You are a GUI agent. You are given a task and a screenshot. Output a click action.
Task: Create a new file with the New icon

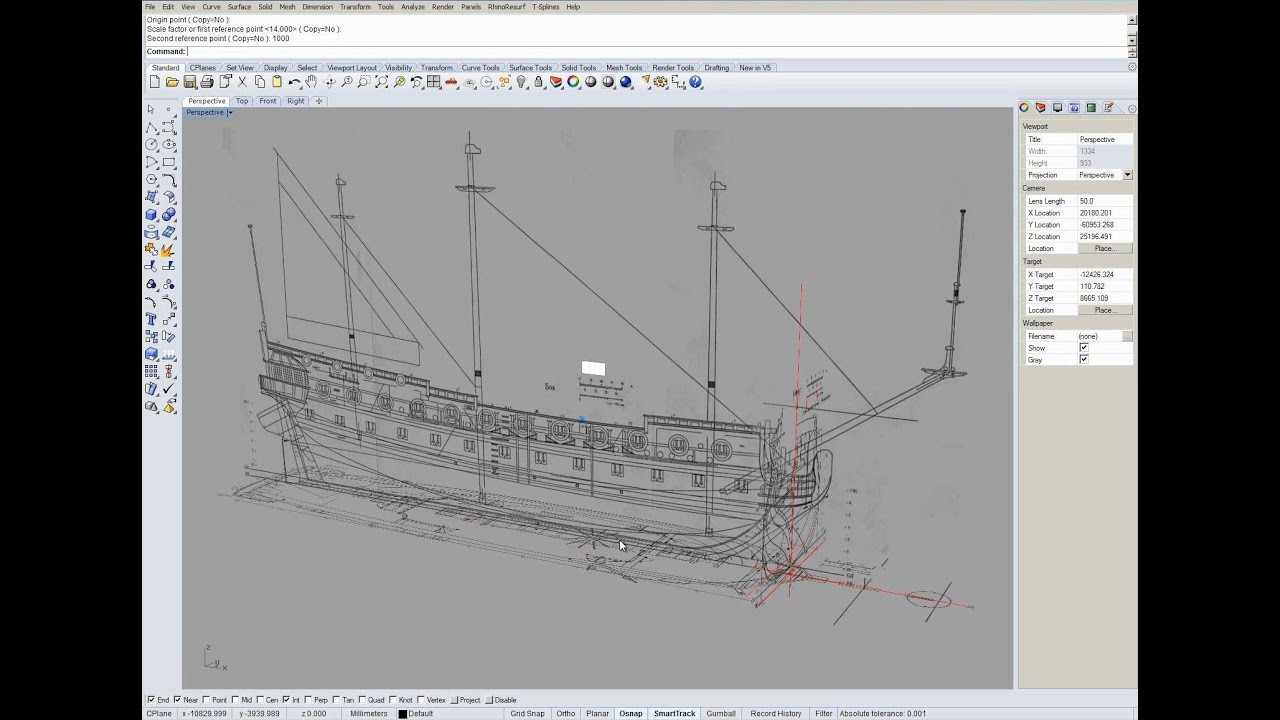155,82
